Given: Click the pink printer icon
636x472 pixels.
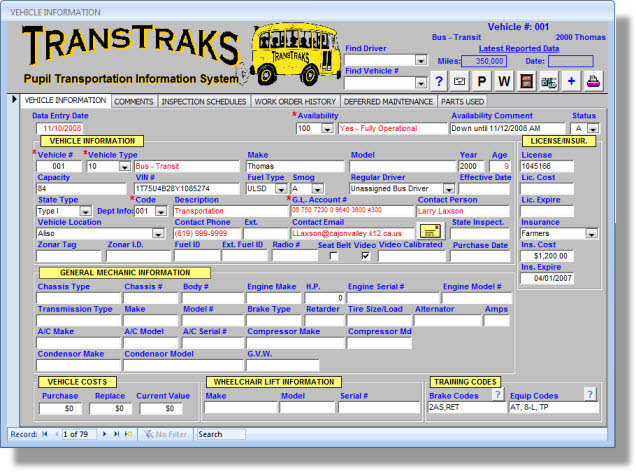Looking at the screenshot, I should [x=594, y=82].
